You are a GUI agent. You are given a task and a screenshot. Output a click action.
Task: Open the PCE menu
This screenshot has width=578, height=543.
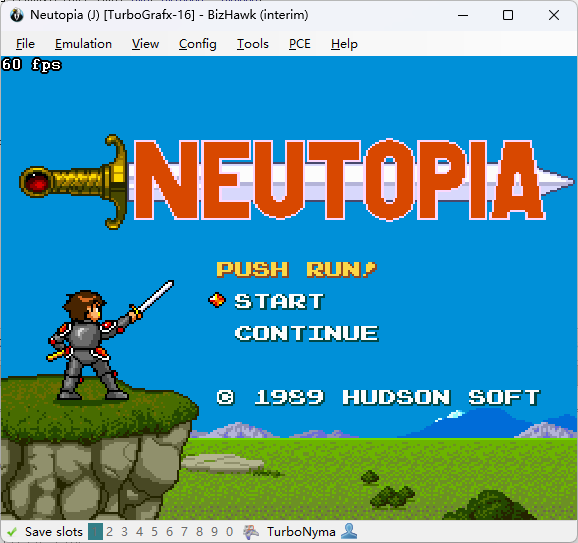300,44
